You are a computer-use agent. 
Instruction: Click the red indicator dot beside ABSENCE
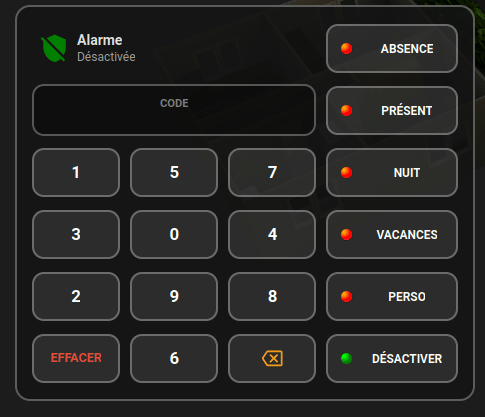[x=346, y=48]
